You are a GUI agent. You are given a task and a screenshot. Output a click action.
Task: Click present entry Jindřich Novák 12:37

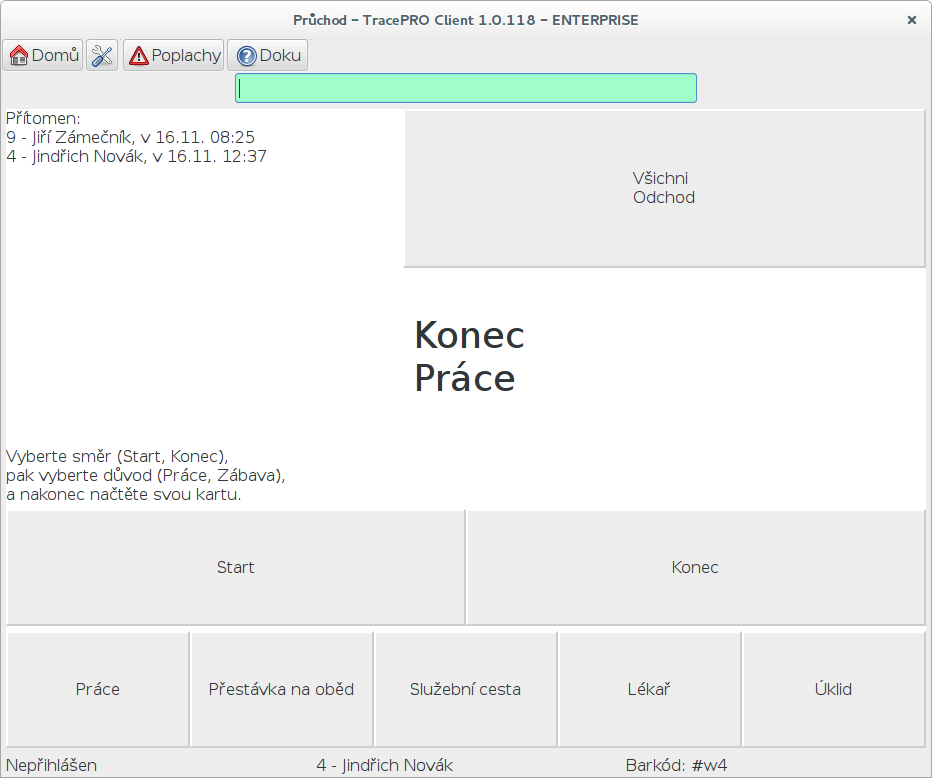[x=136, y=156]
